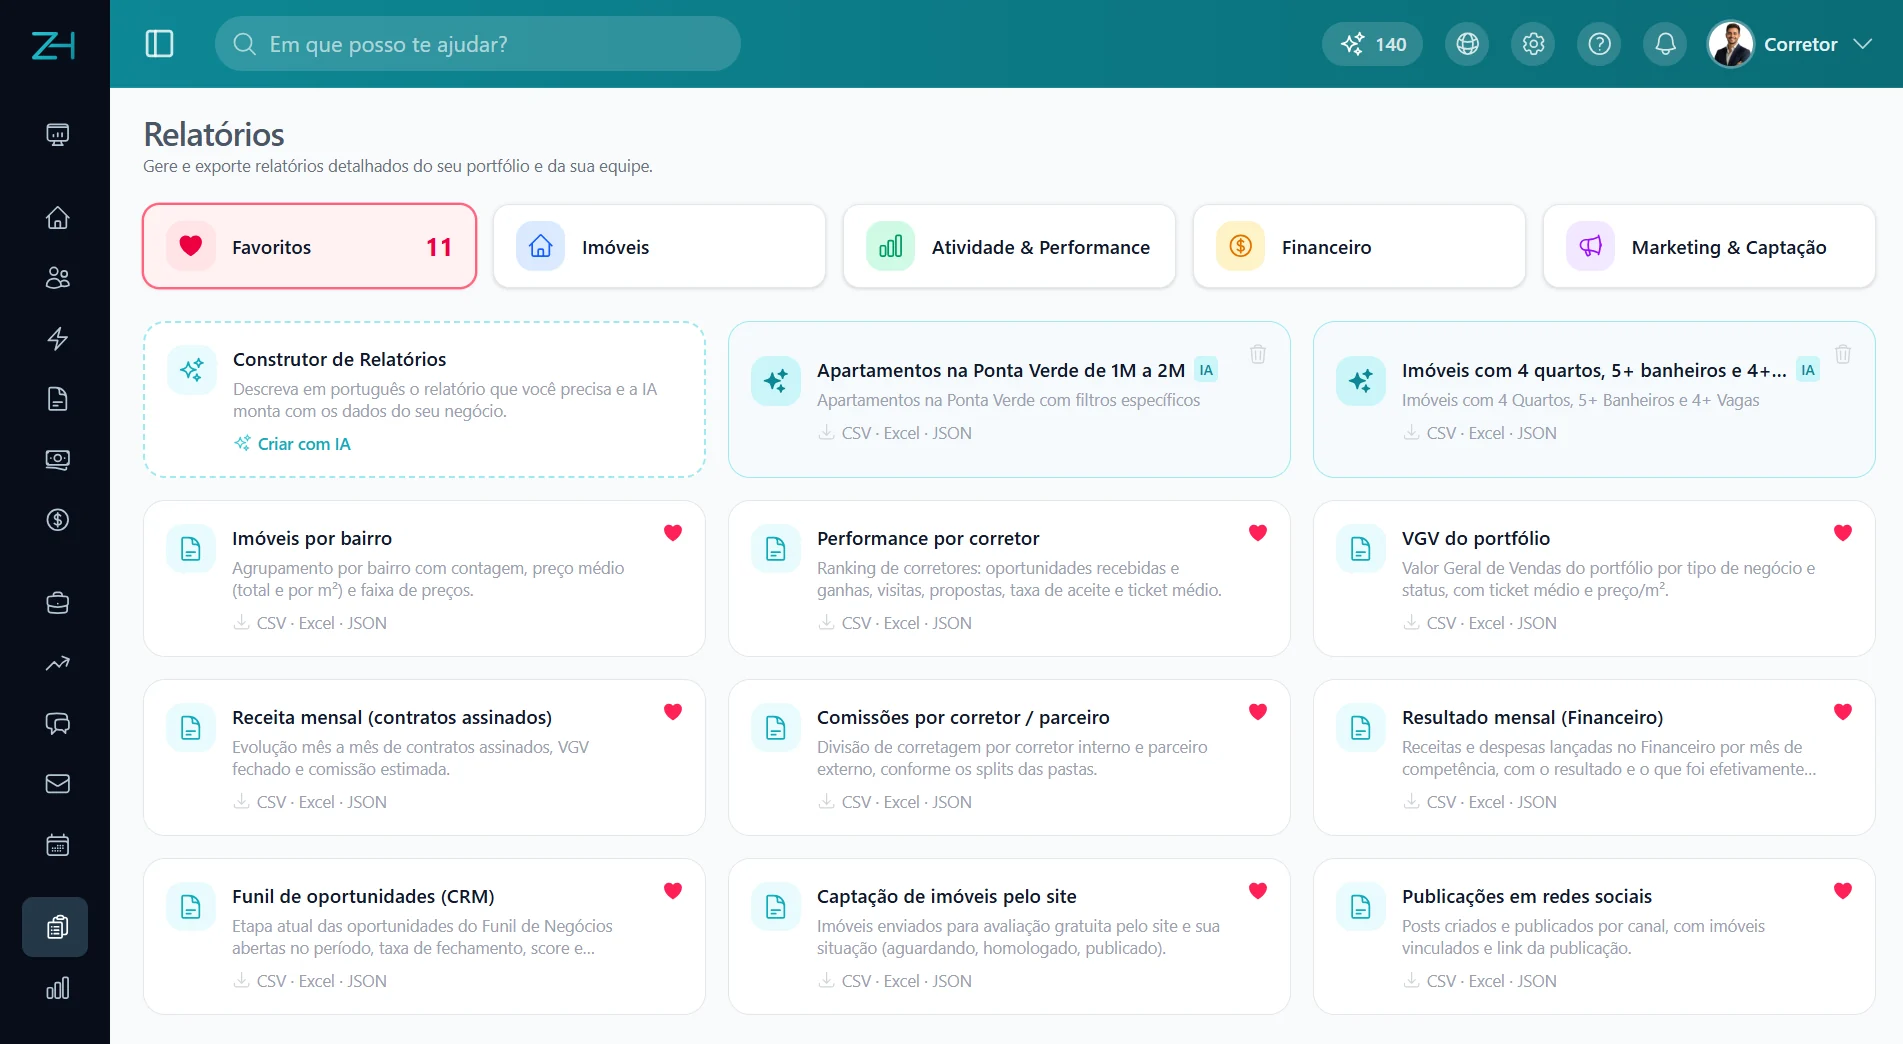Open the calendar icon in sidebar
Screen dimensions: 1903x1044
point(58,845)
